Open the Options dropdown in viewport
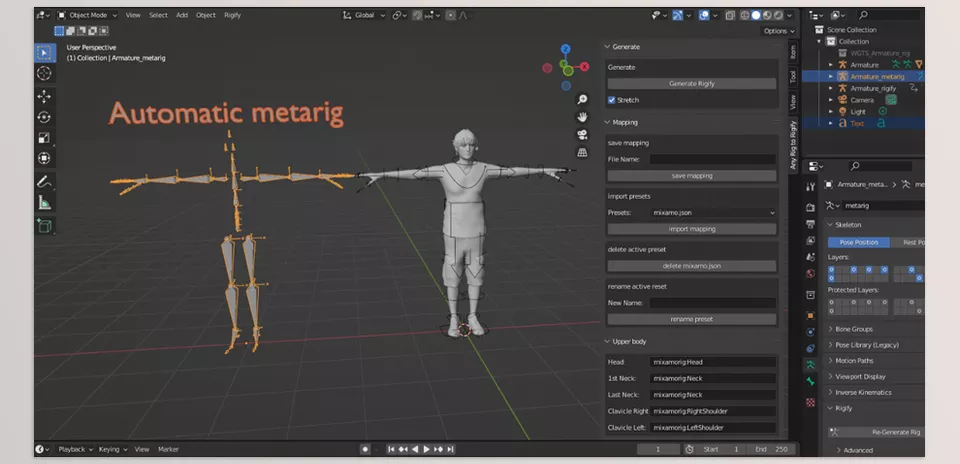The width and height of the screenshot is (960, 464). (779, 31)
